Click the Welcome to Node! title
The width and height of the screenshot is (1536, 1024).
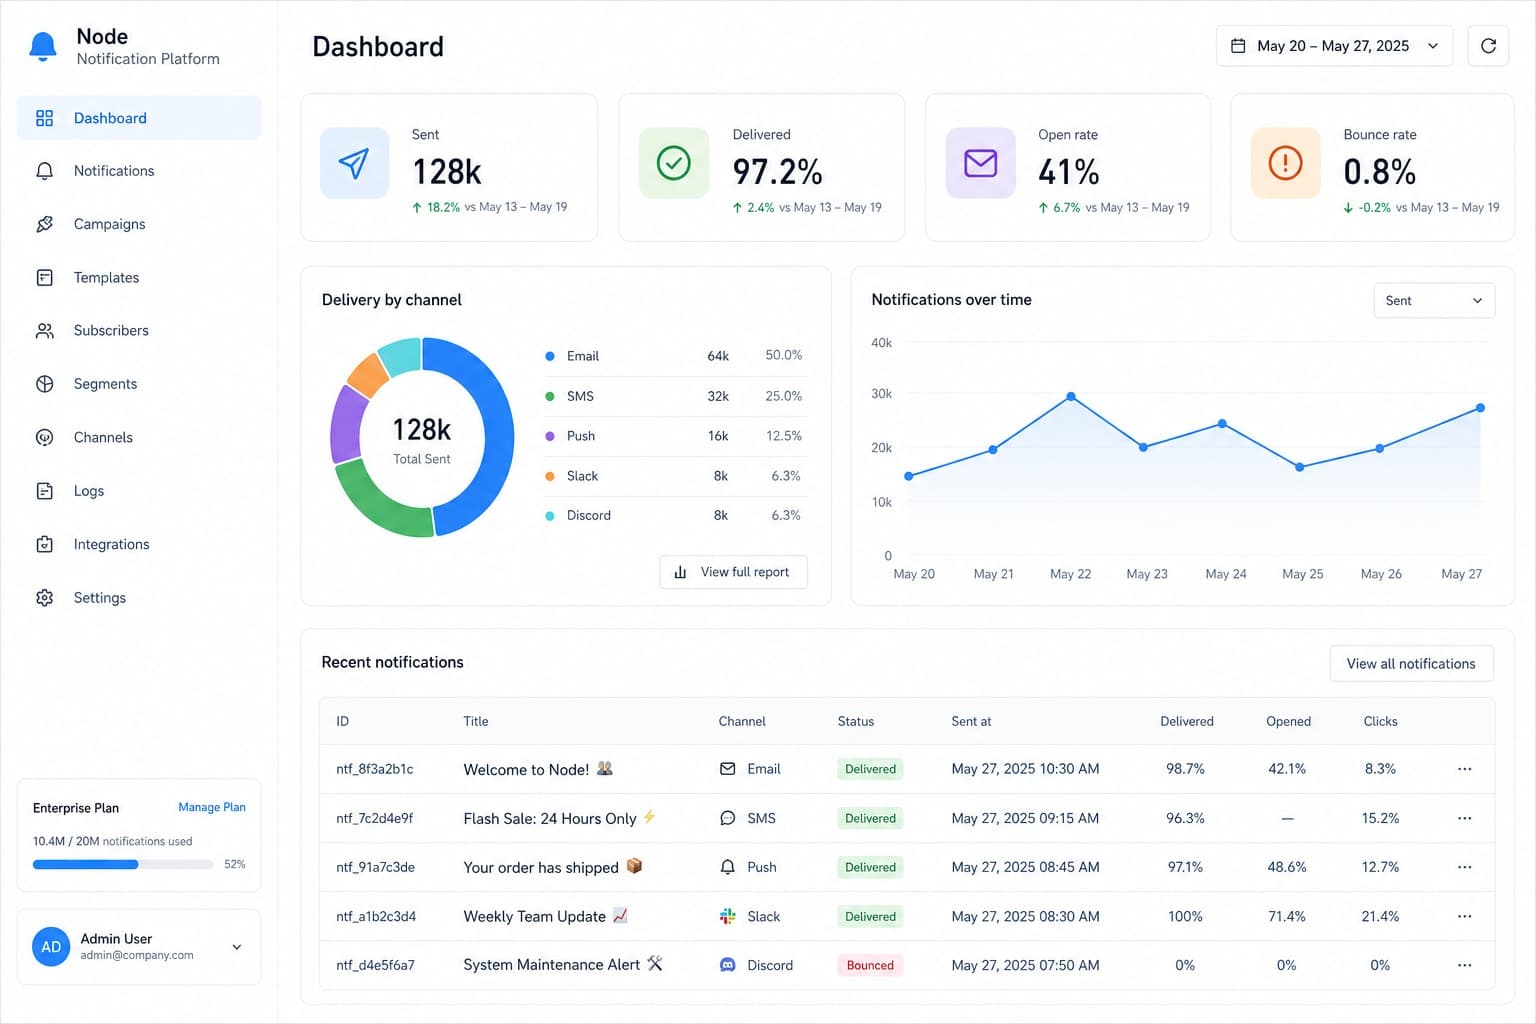[526, 769]
